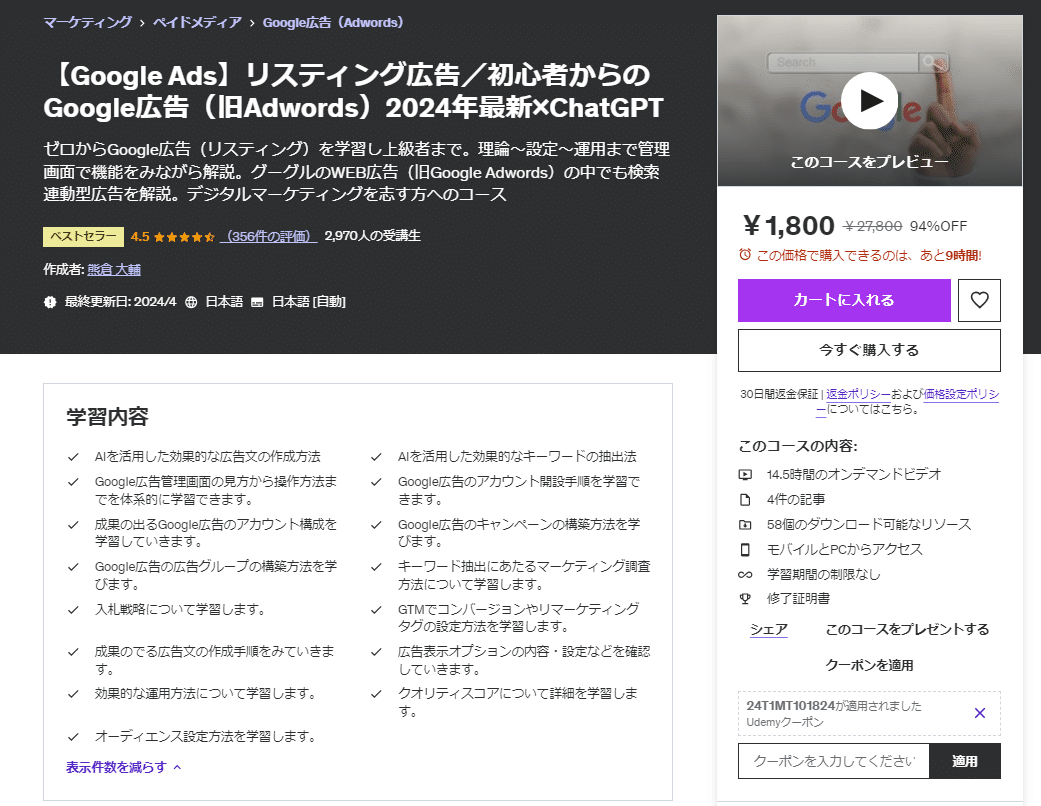Click checkmark beside 入札戦略について学習します
Viewport: 1041px width, 806px height.
[73, 609]
